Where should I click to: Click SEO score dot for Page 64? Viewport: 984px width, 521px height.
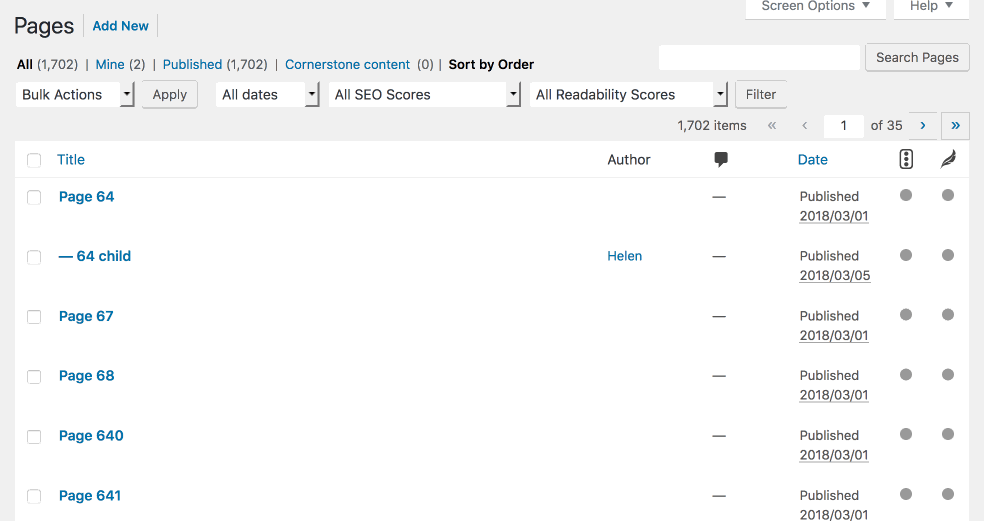click(906, 195)
